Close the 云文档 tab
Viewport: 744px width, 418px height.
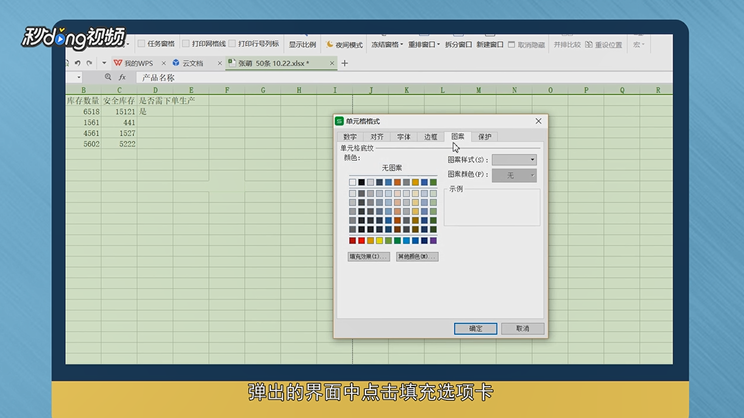[220, 63]
